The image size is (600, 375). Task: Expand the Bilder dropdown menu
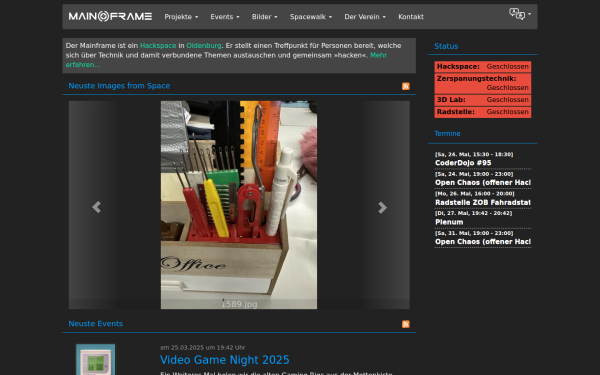264,17
